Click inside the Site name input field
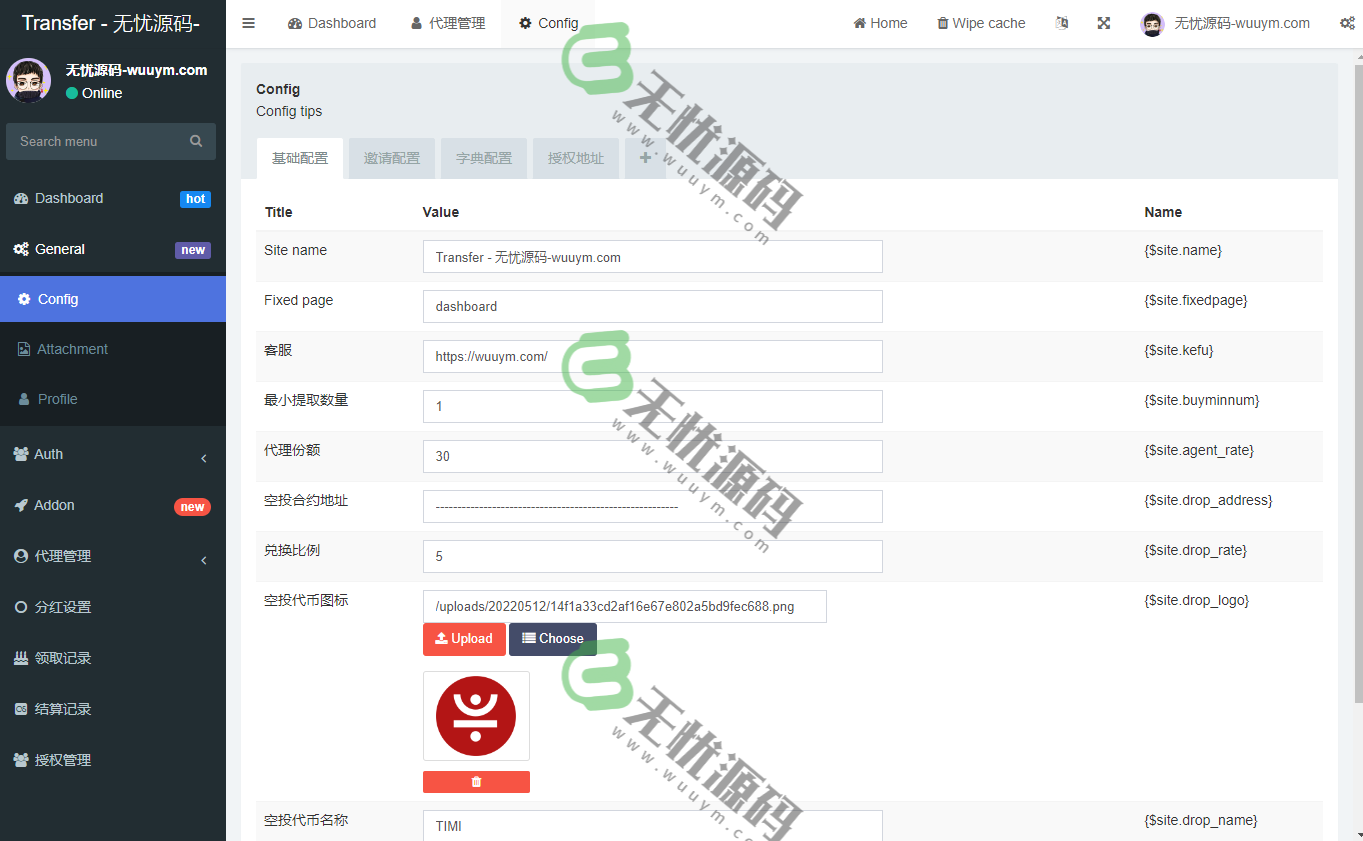This screenshot has height=841, width=1363. coord(652,256)
